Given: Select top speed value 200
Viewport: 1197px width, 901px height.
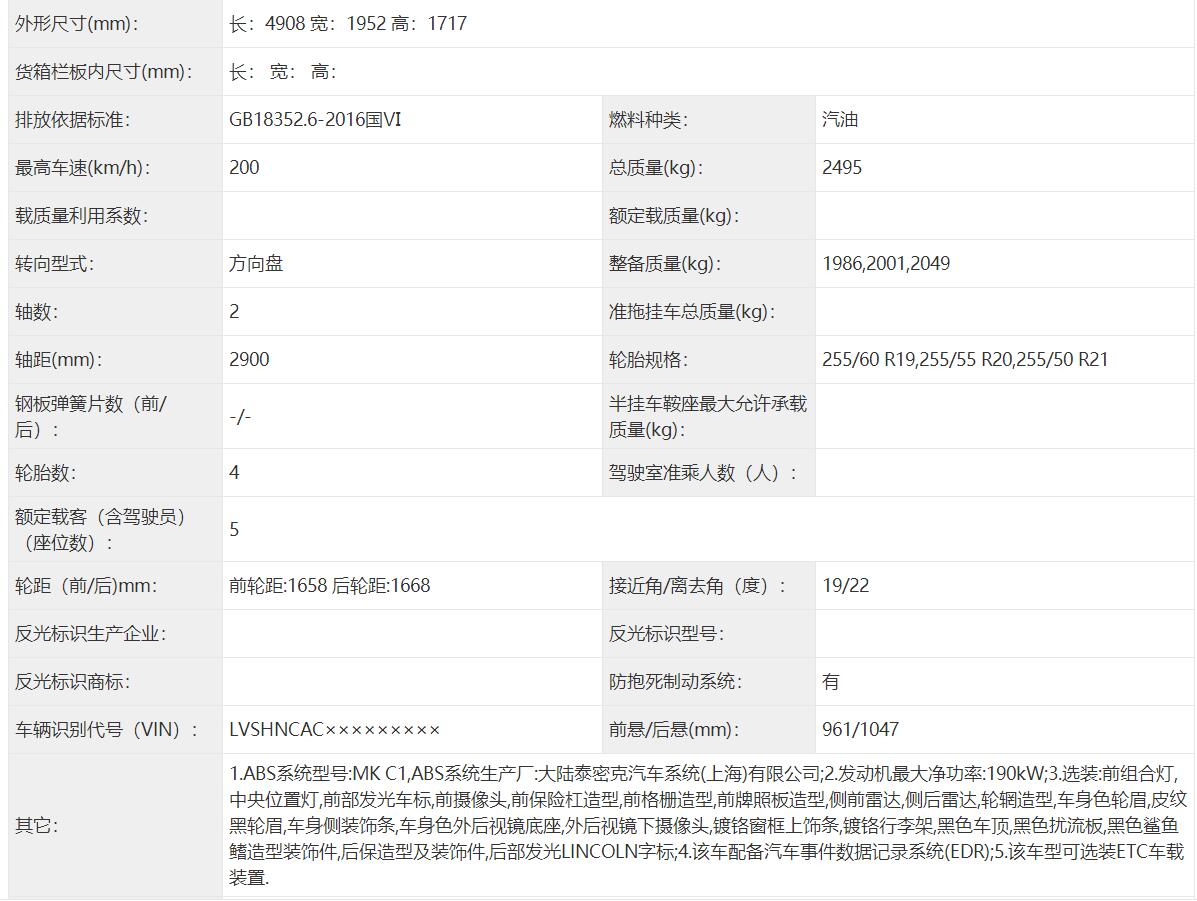Looking at the screenshot, I should point(244,168).
